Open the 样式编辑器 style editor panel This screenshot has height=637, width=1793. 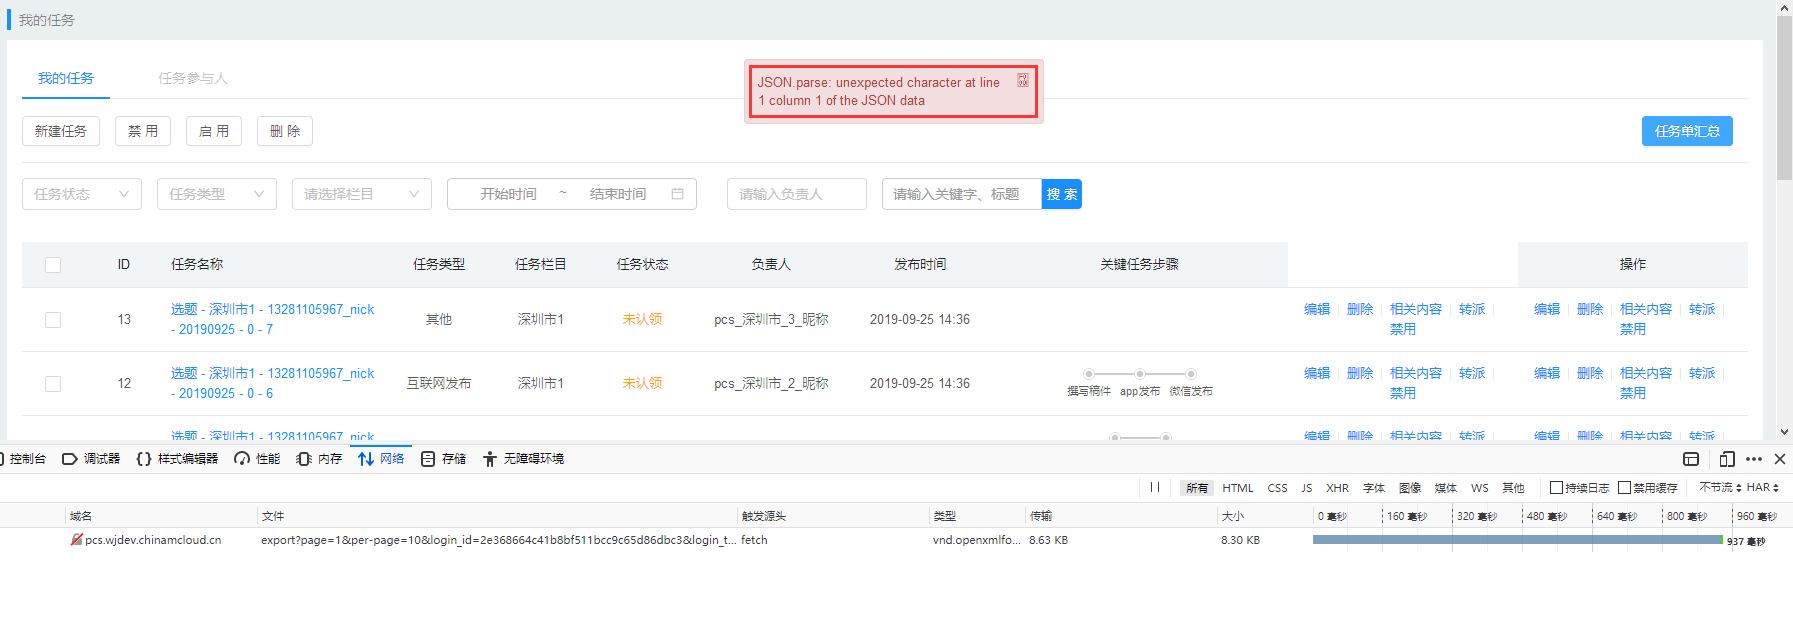pos(177,459)
